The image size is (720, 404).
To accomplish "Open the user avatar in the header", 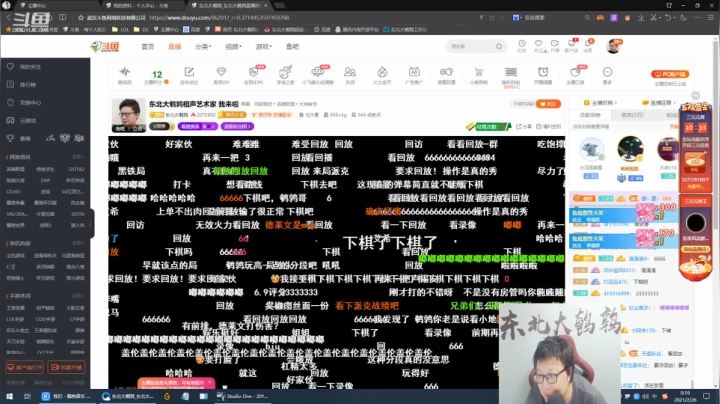I will 613,46.
